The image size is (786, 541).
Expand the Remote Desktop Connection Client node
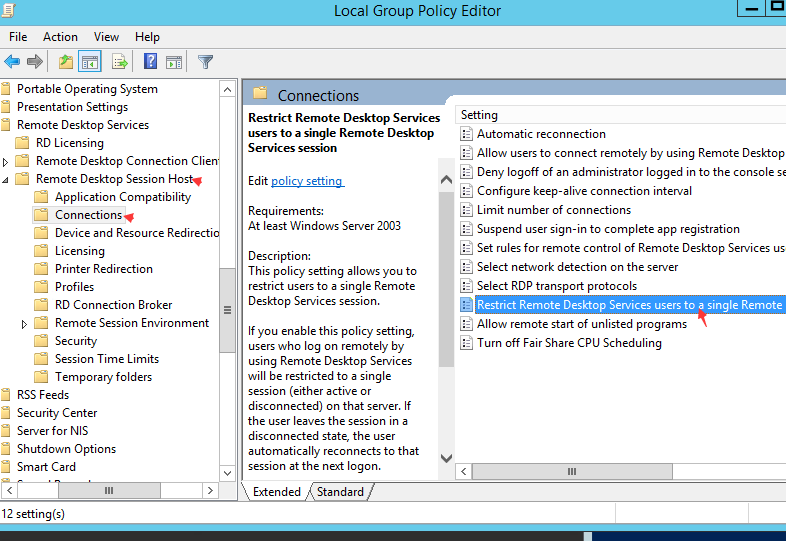7,161
